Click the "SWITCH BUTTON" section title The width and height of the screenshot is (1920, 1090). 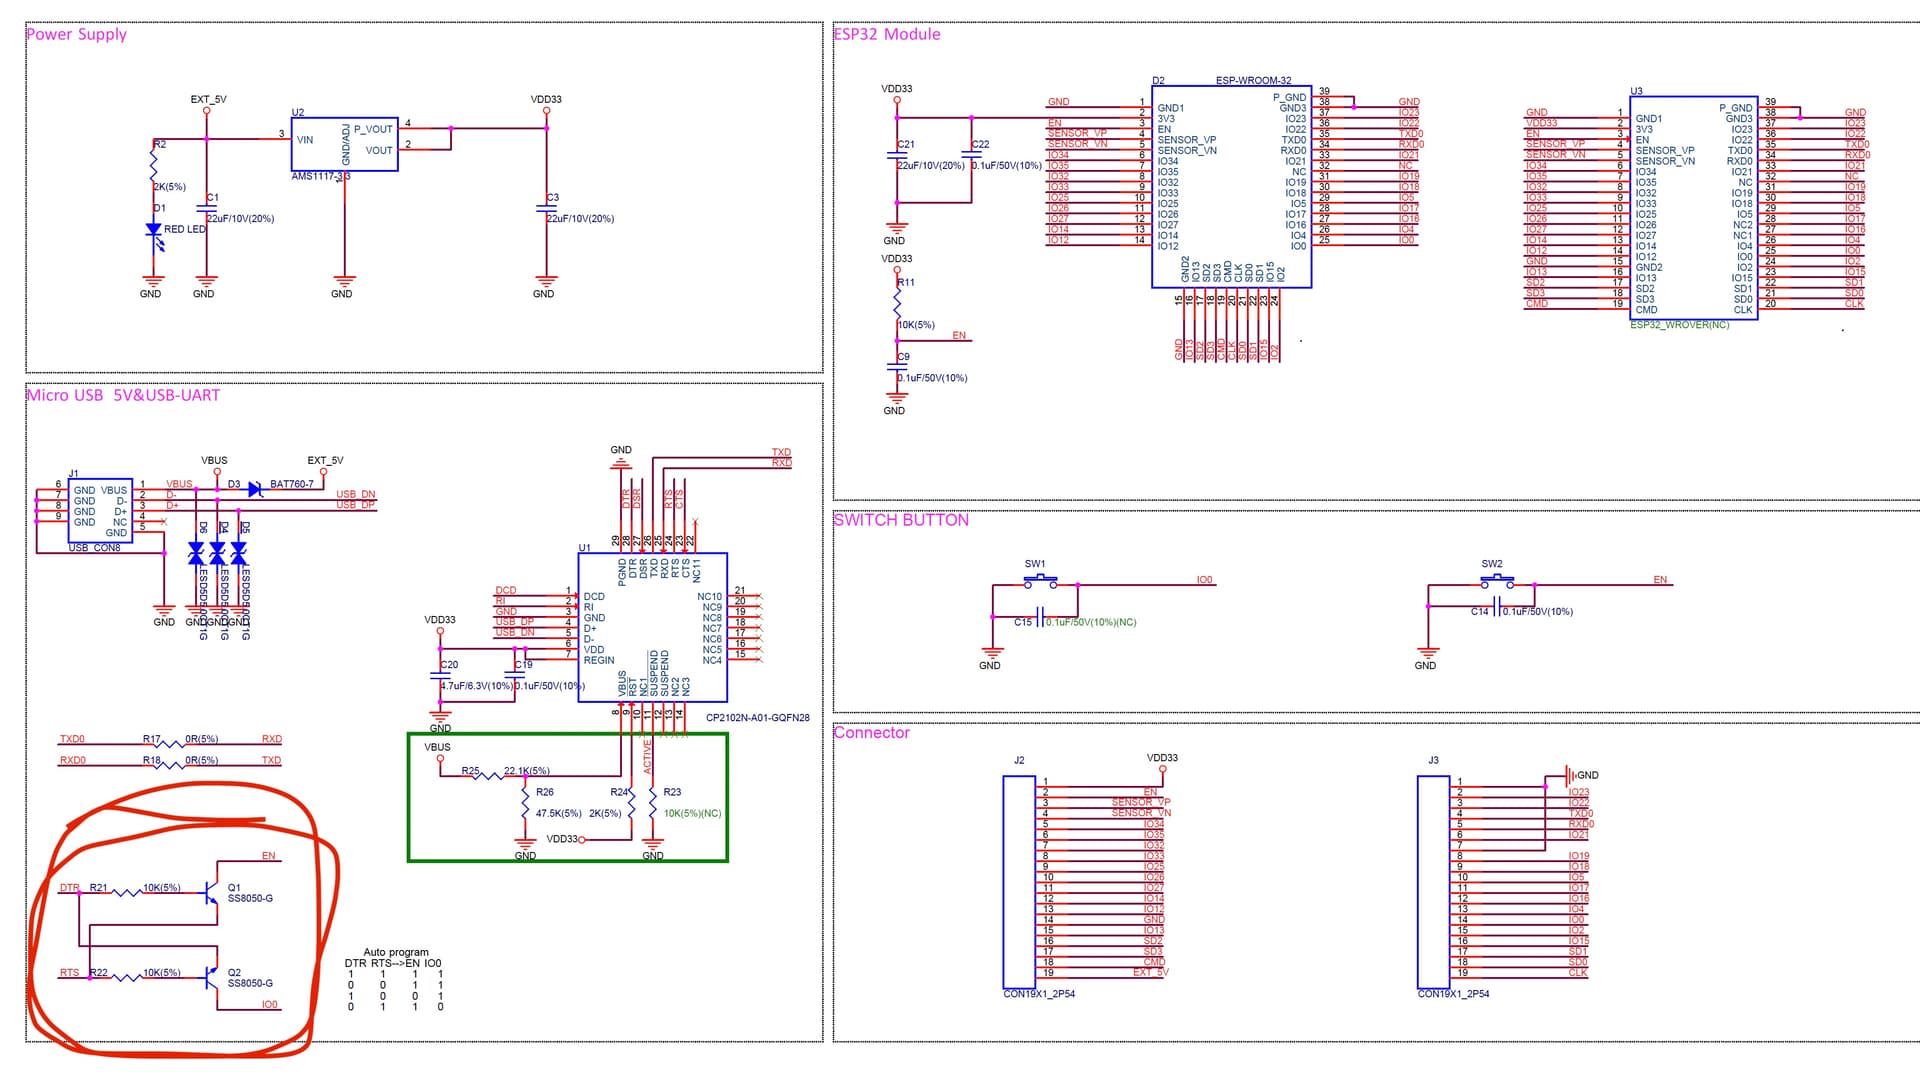click(901, 520)
